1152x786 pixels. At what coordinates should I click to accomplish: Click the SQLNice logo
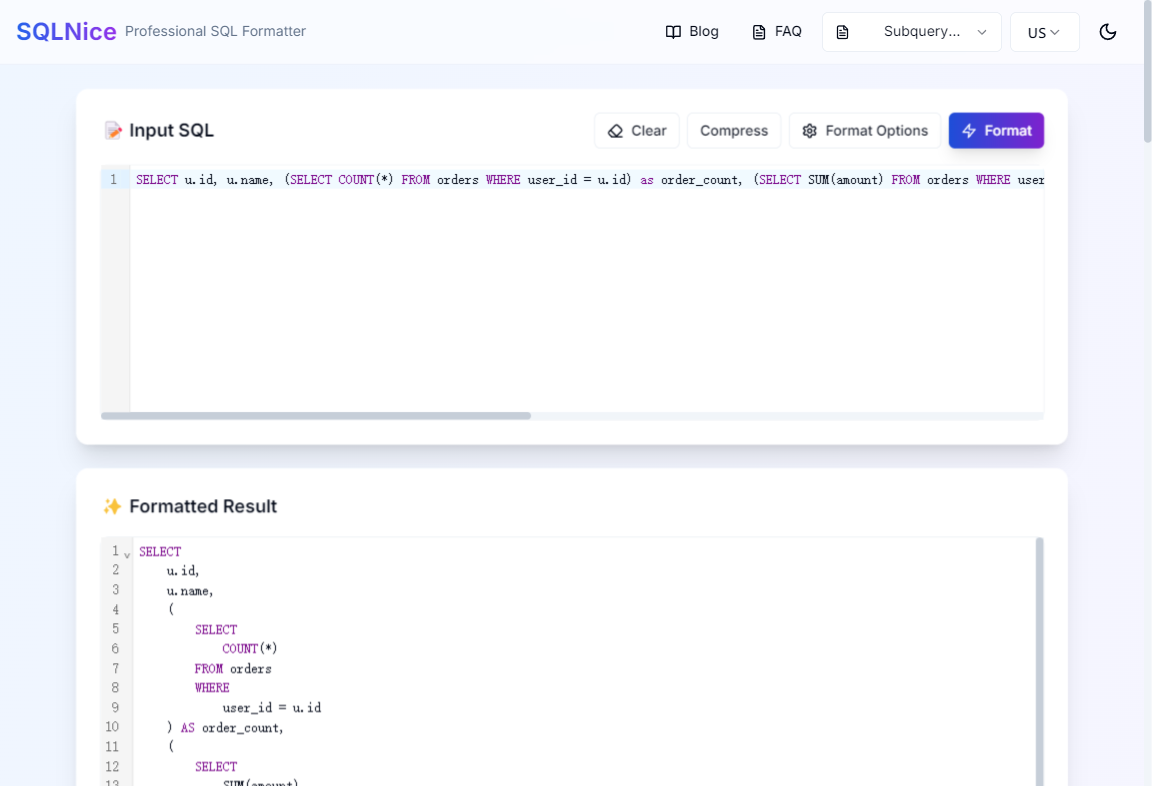pyautogui.click(x=66, y=31)
